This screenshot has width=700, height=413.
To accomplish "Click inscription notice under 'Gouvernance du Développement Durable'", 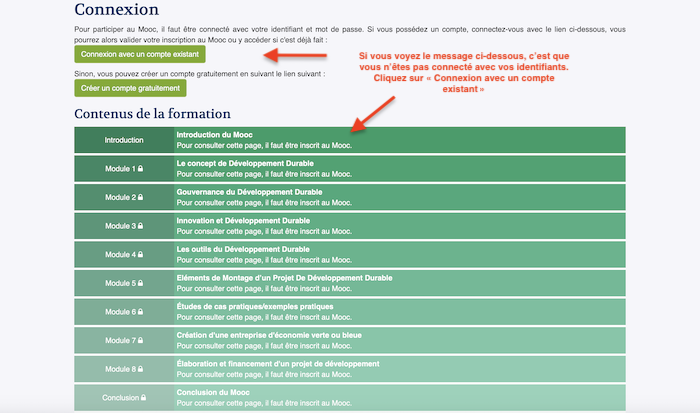I will pos(264,202).
